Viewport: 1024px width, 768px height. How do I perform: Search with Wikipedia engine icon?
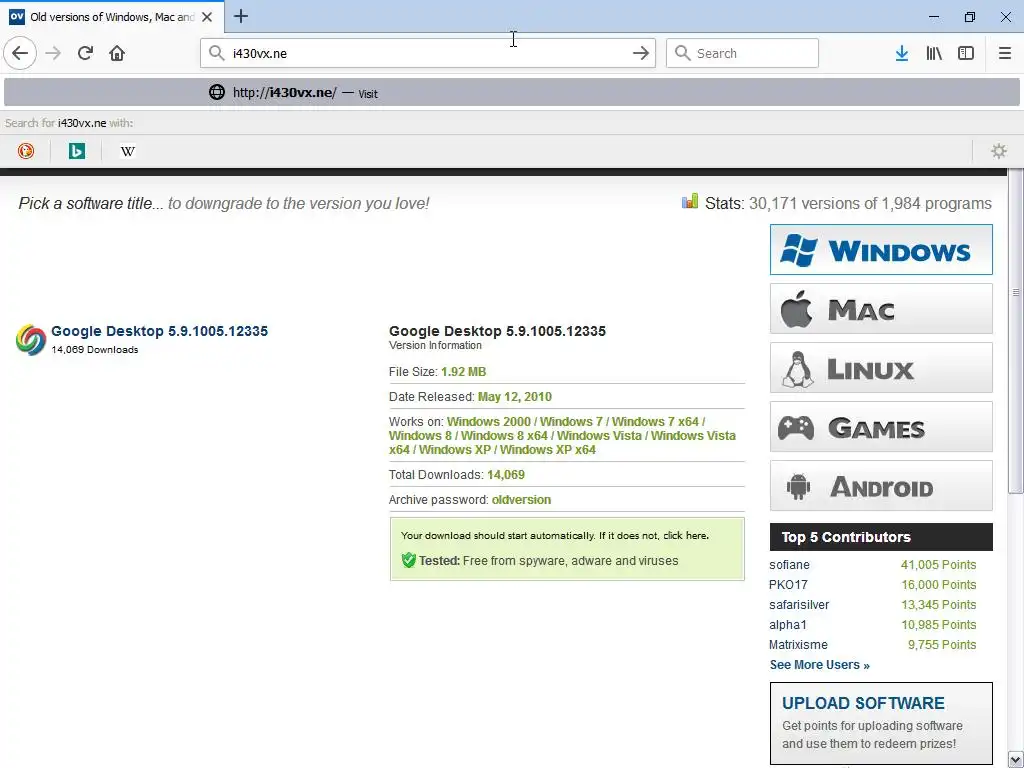(x=128, y=152)
